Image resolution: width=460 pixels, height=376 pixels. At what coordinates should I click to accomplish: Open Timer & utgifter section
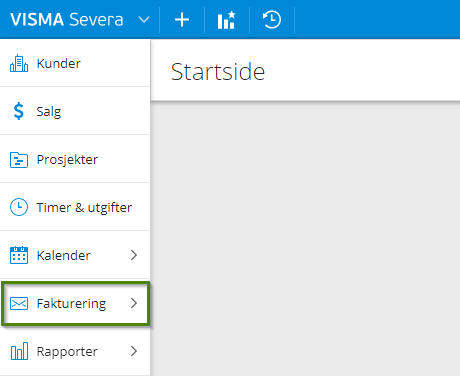pyautogui.click(x=75, y=207)
